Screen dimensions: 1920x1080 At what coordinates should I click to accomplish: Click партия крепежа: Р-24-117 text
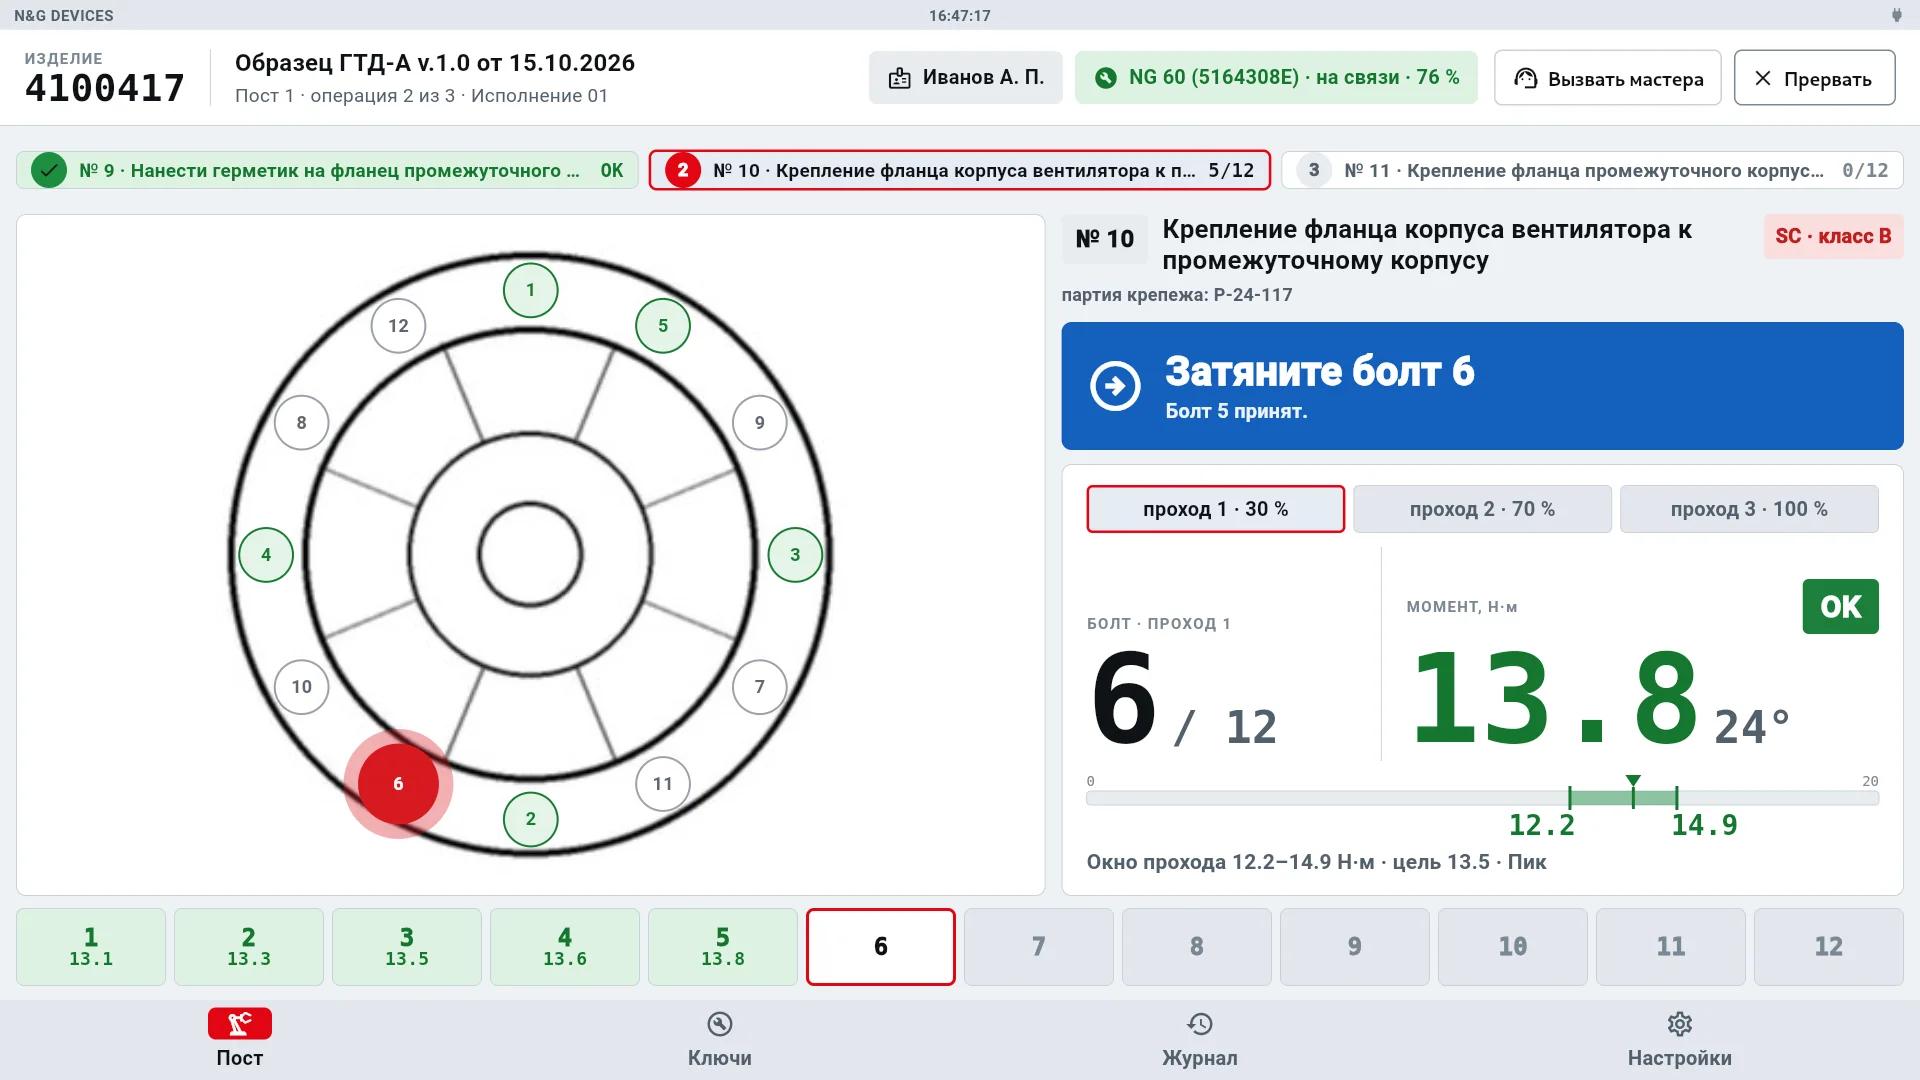point(1177,295)
